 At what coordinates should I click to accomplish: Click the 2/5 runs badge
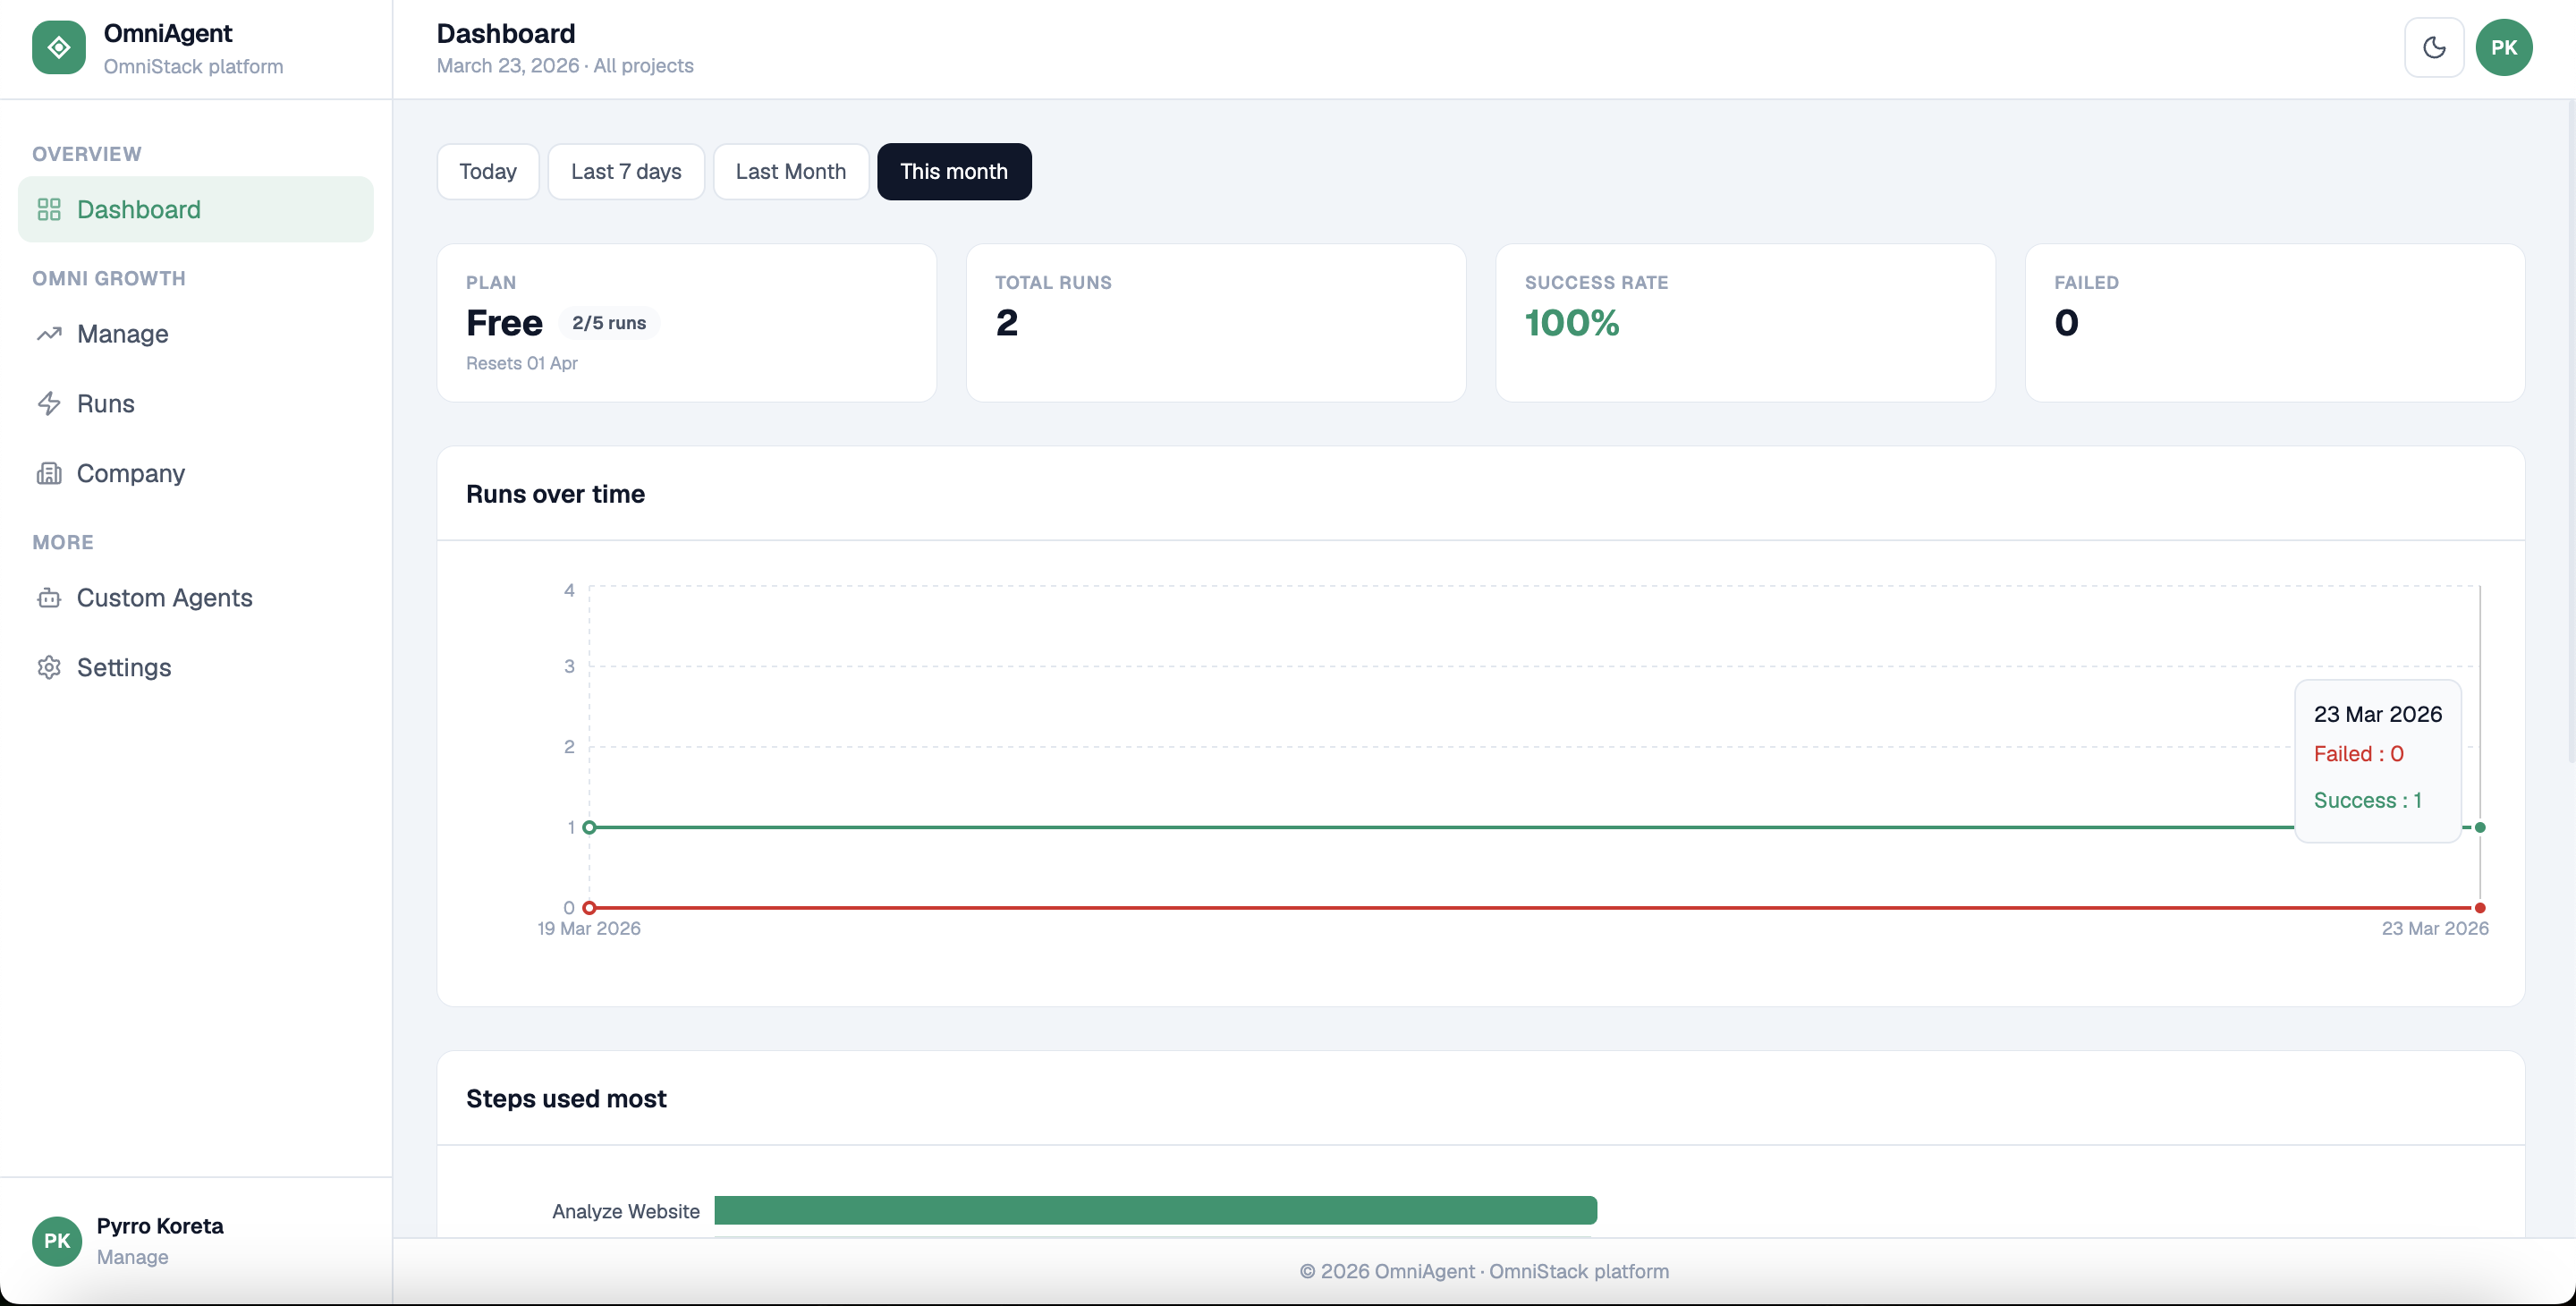point(608,323)
